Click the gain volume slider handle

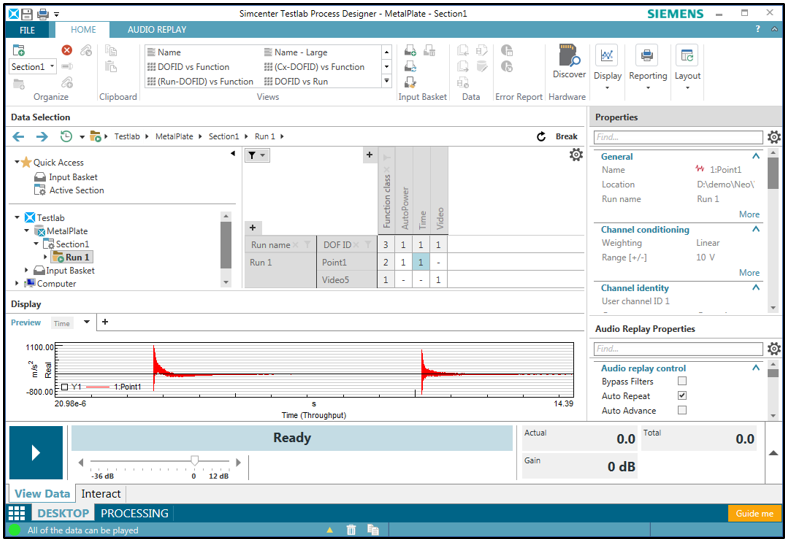pos(195,461)
